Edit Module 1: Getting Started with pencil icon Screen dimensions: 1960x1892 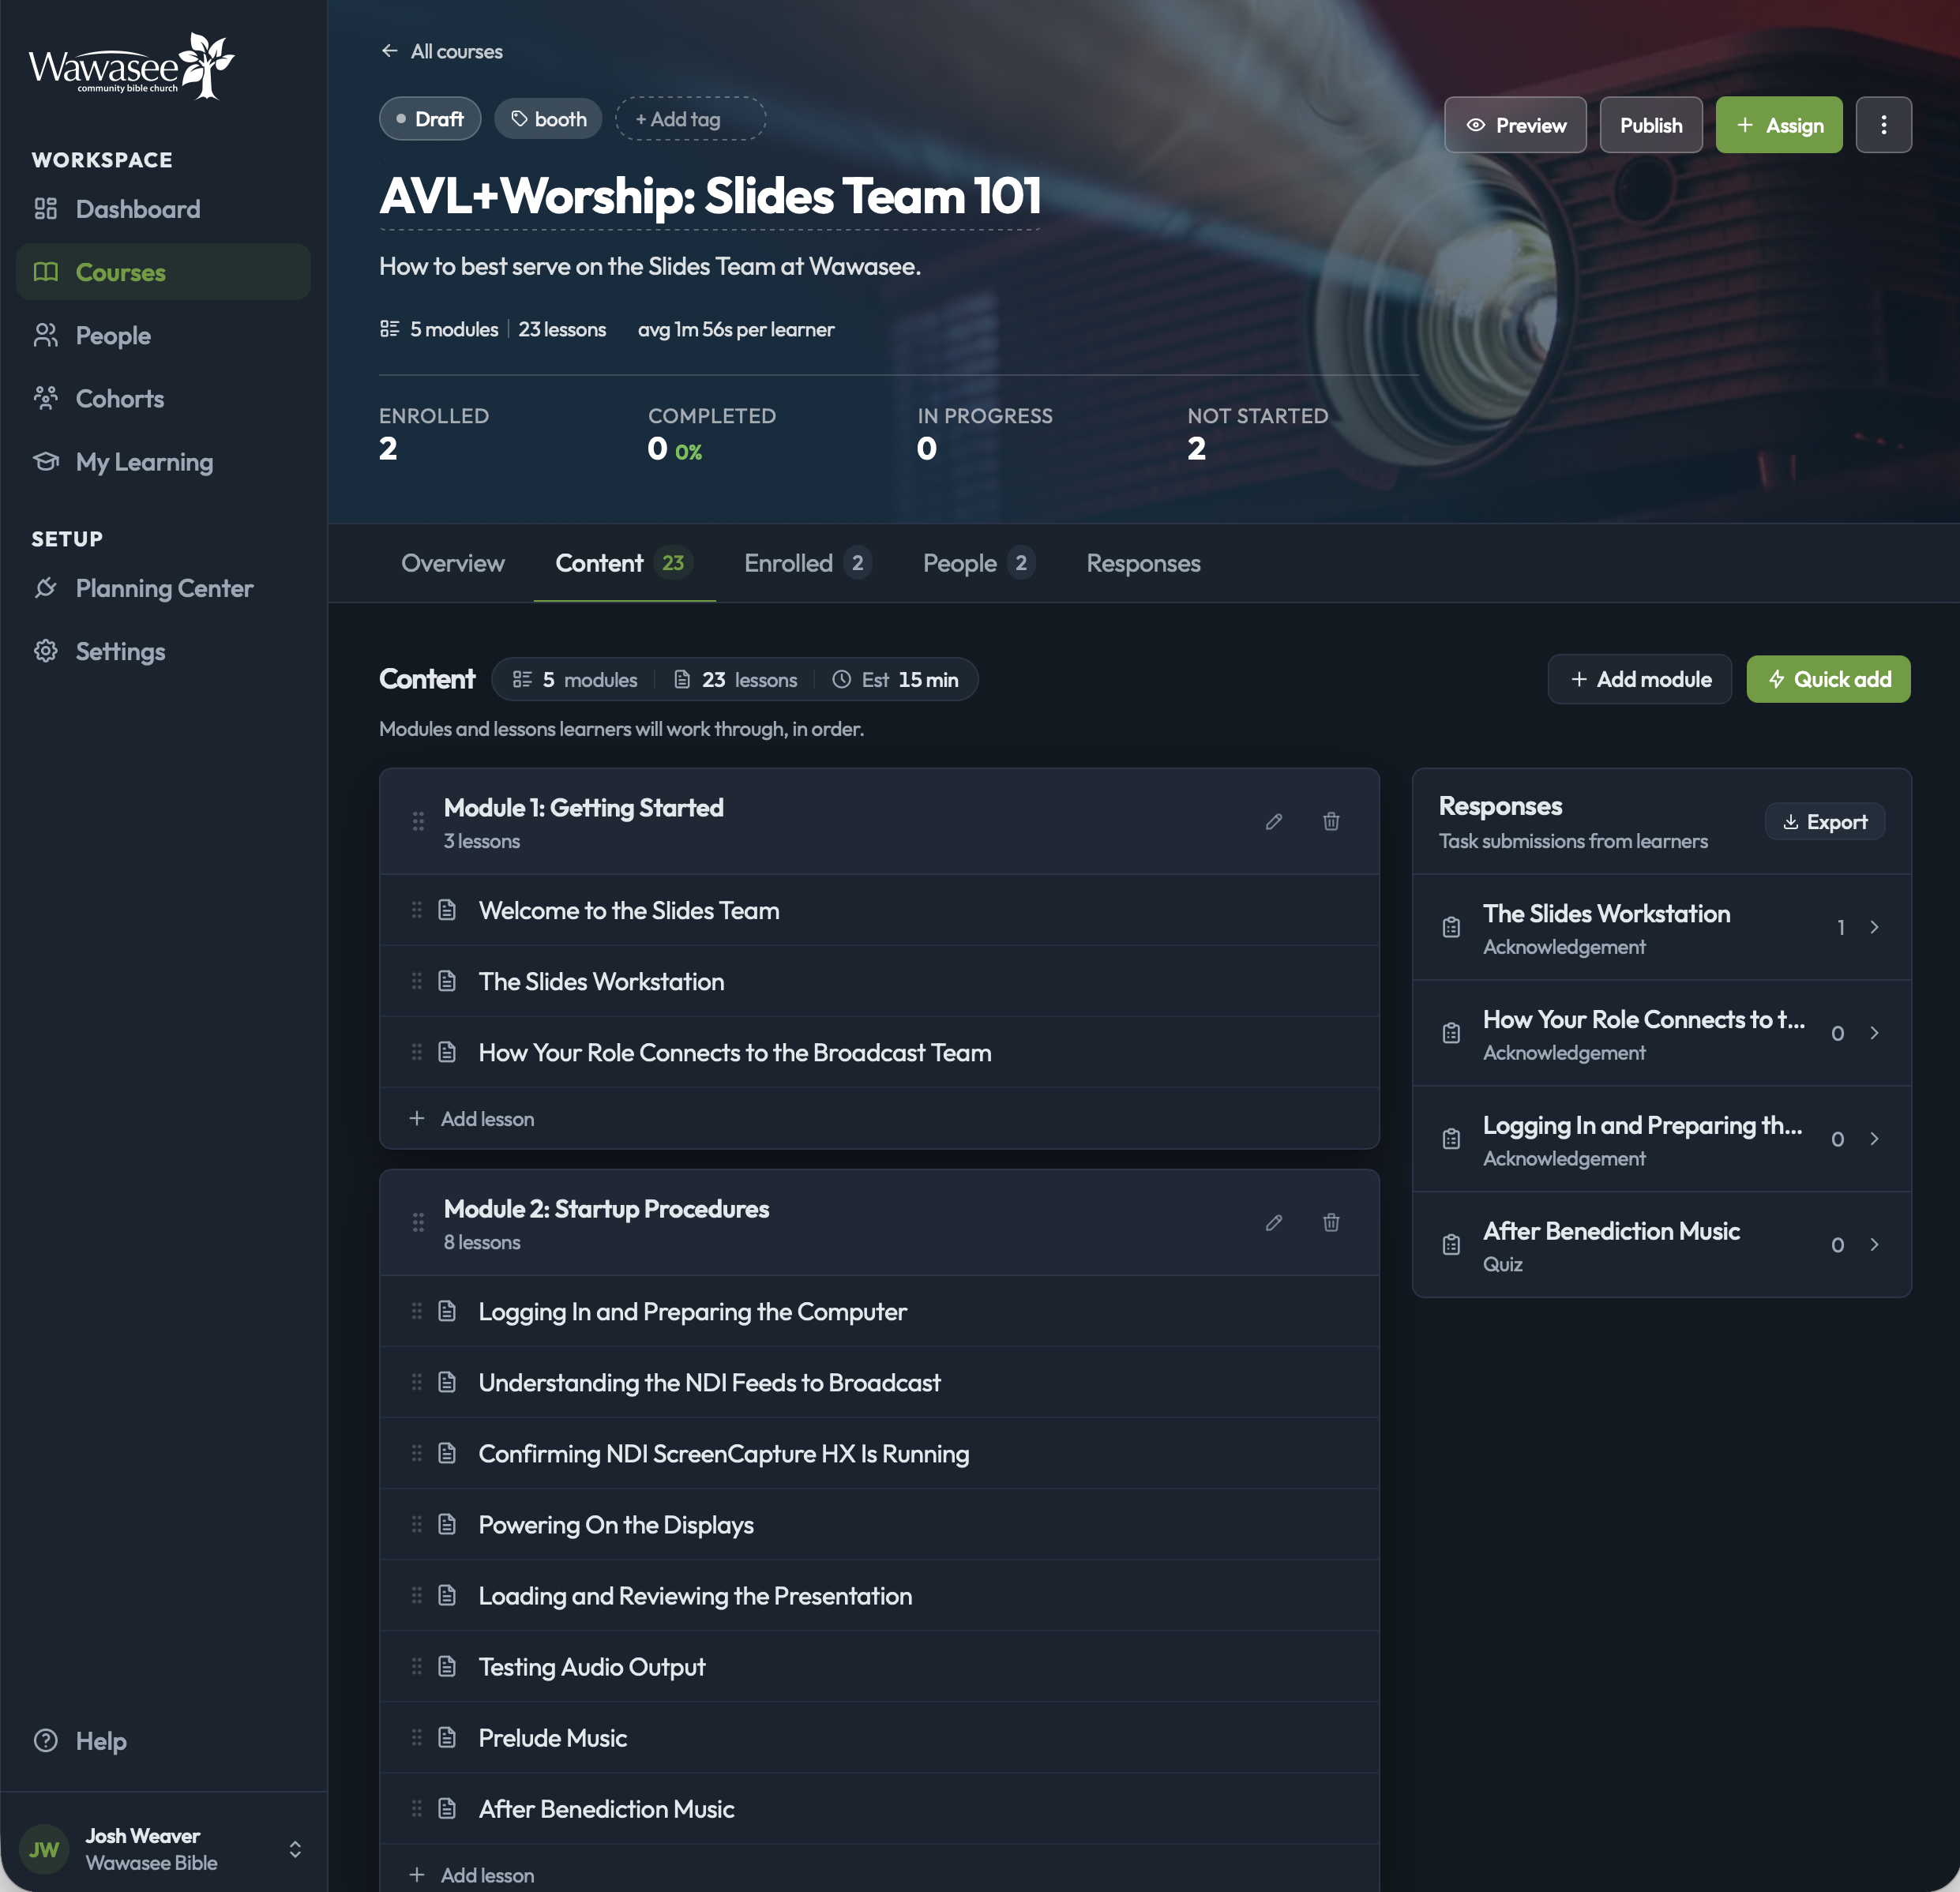(x=1273, y=821)
